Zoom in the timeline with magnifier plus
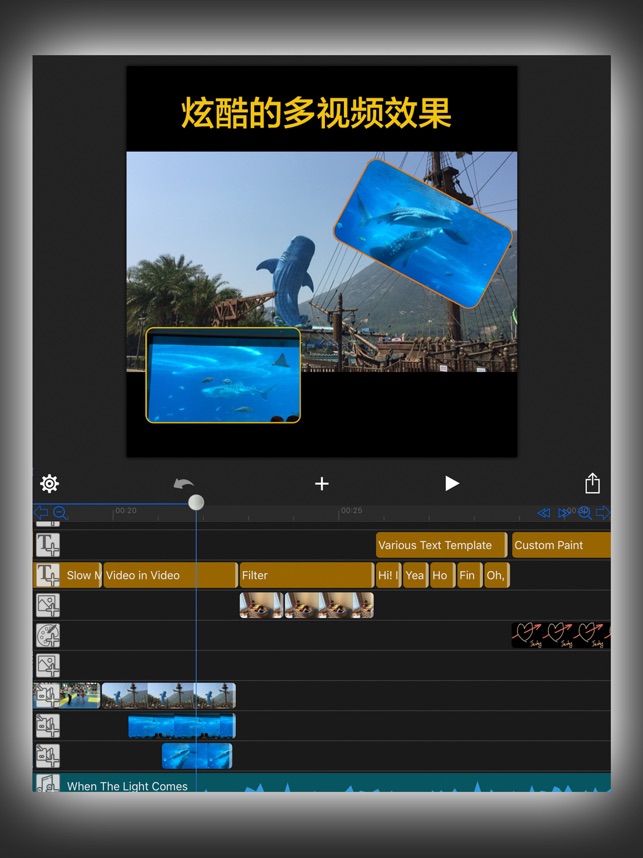The image size is (643, 858). click(585, 513)
